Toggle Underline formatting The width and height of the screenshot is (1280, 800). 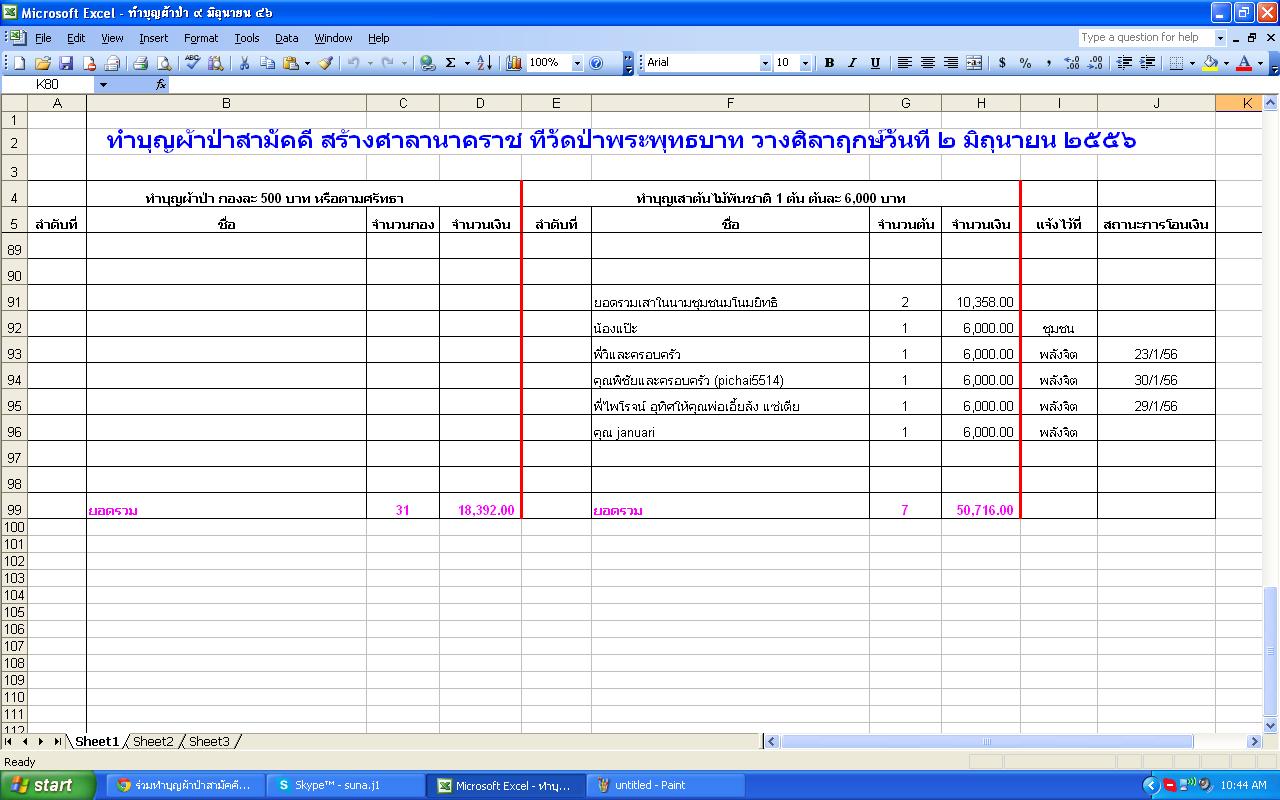(875, 63)
